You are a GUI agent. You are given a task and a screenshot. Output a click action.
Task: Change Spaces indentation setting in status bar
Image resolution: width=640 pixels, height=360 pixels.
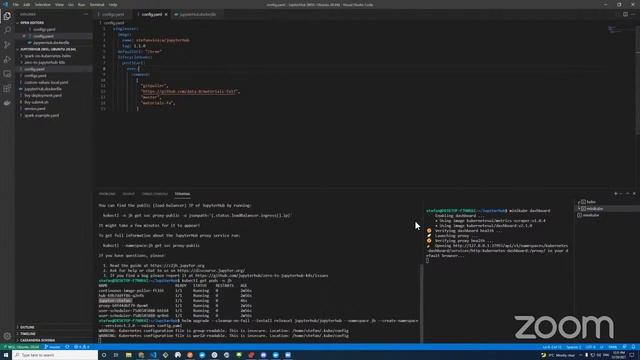coord(573,347)
